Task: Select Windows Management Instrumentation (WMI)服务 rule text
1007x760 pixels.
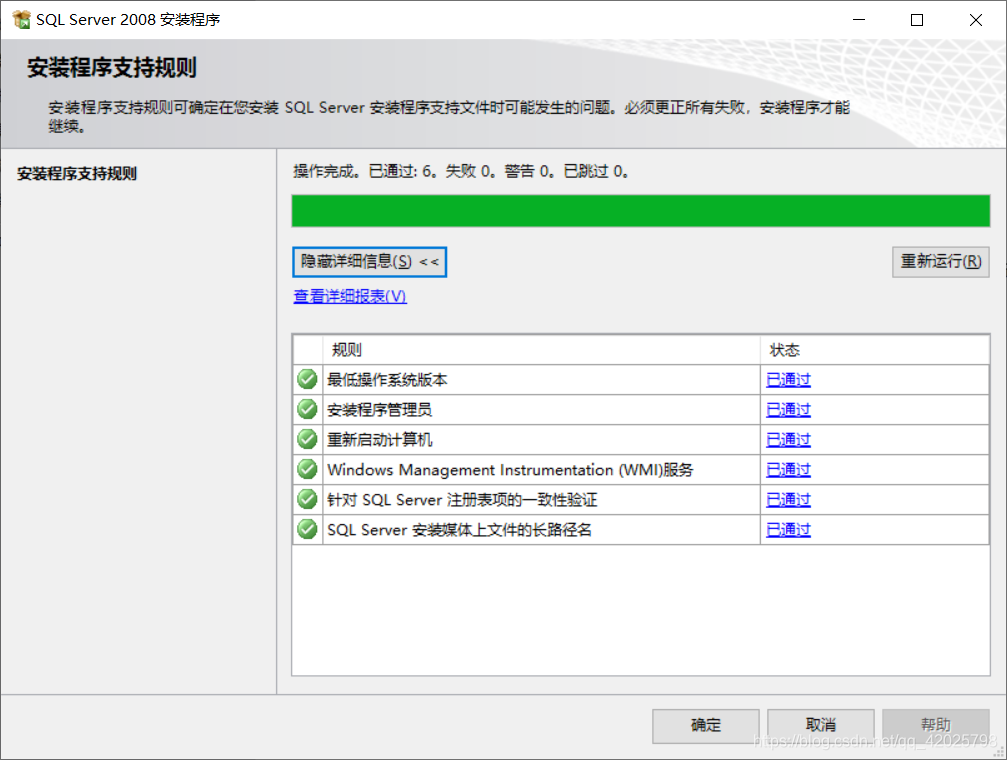Action: coord(511,470)
